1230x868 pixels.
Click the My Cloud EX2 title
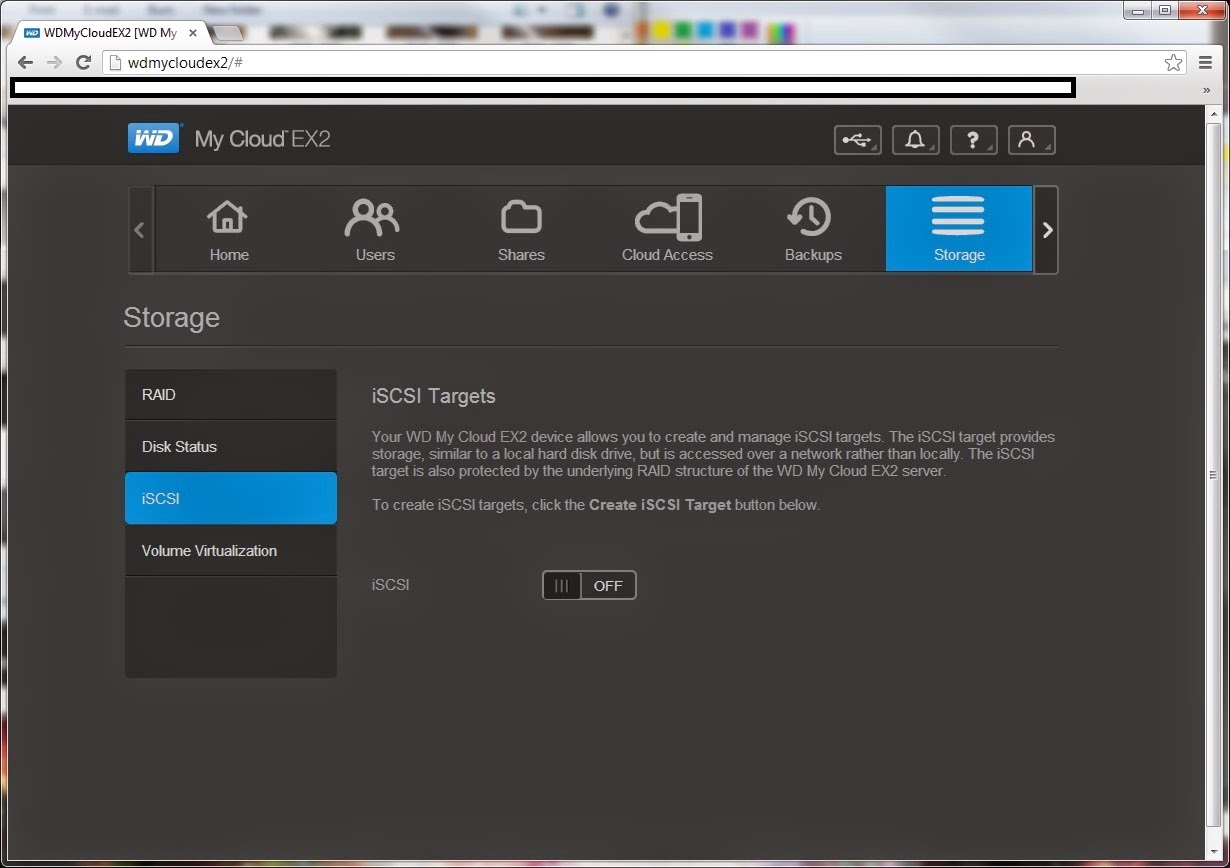coord(262,139)
